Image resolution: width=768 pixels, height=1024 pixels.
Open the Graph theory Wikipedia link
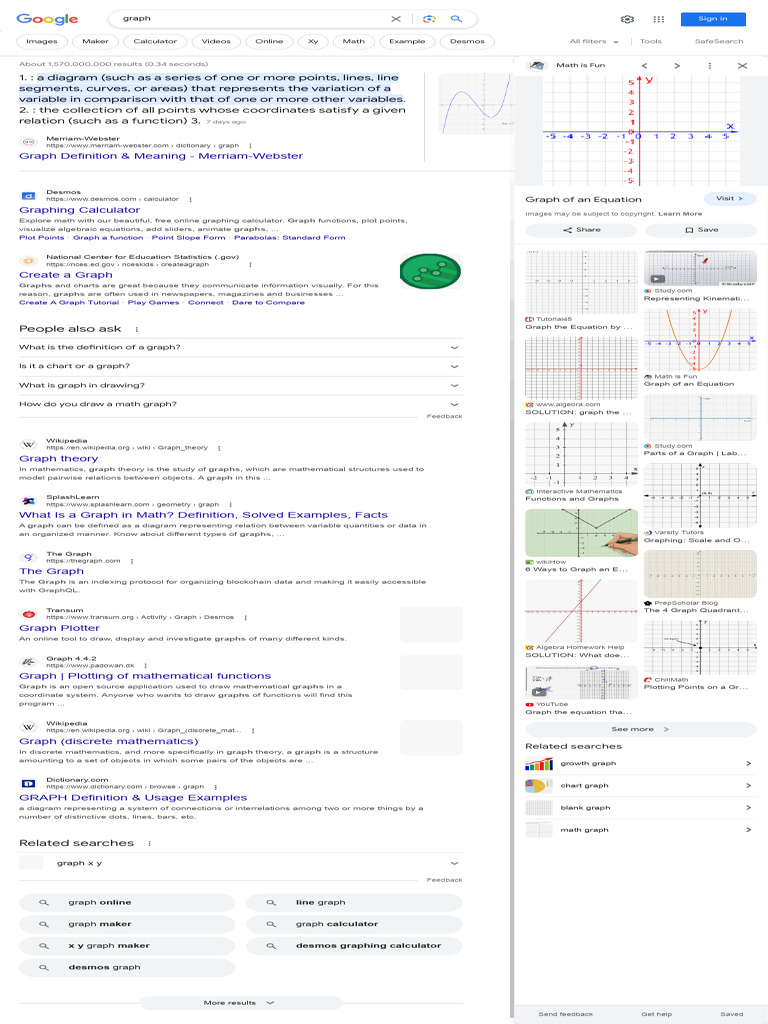(x=59, y=458)
